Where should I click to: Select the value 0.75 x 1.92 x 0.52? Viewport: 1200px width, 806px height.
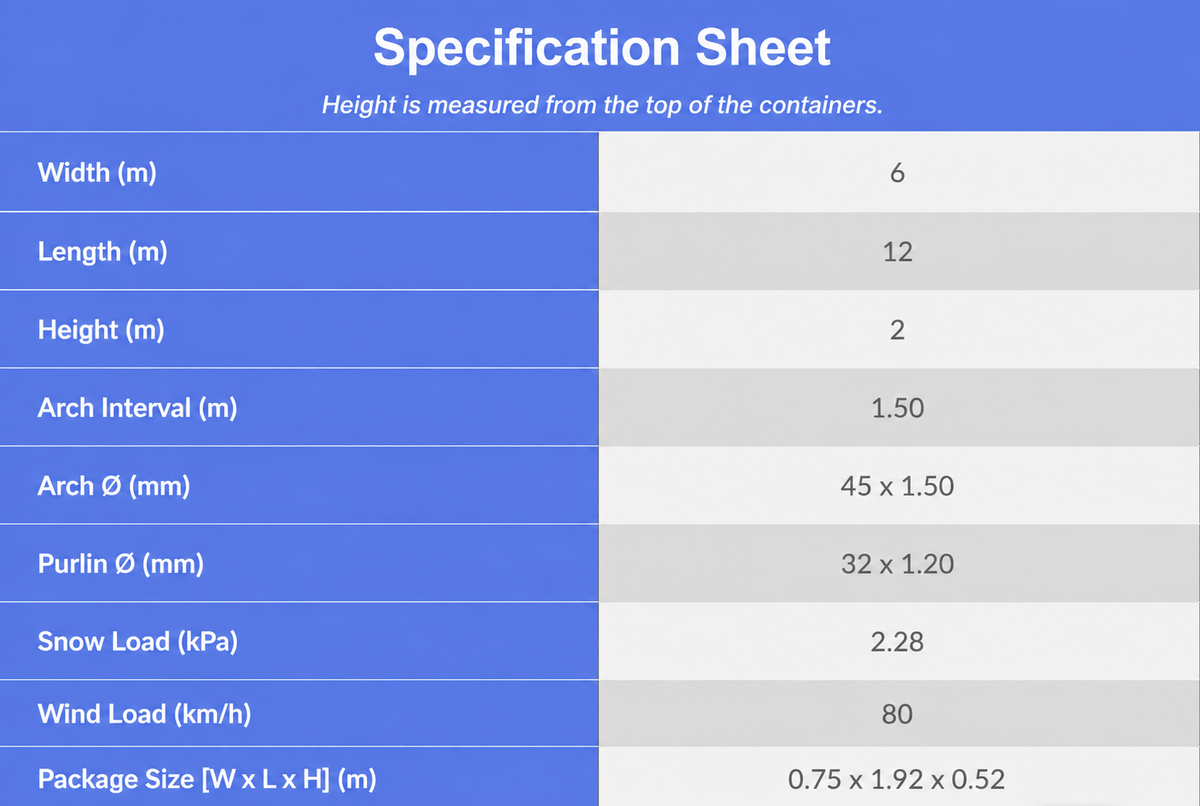[x=897, y=780]
